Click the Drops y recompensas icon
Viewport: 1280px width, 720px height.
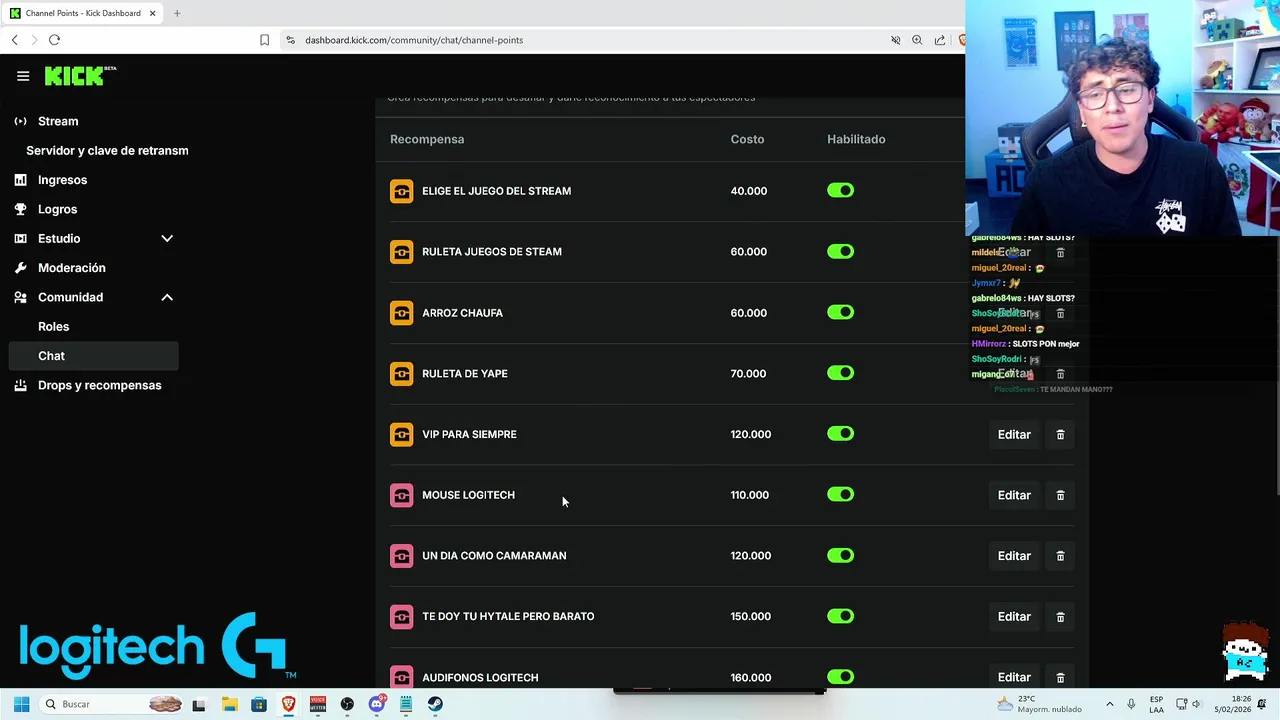20,385
